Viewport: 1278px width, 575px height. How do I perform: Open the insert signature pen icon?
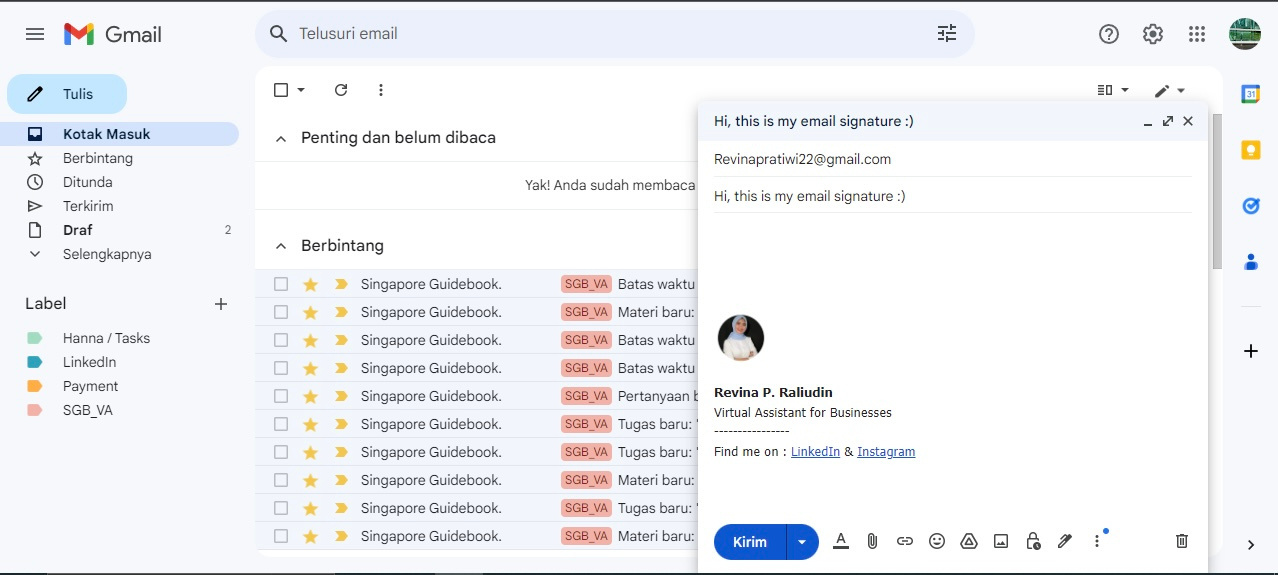click(x=1065, y=541)
